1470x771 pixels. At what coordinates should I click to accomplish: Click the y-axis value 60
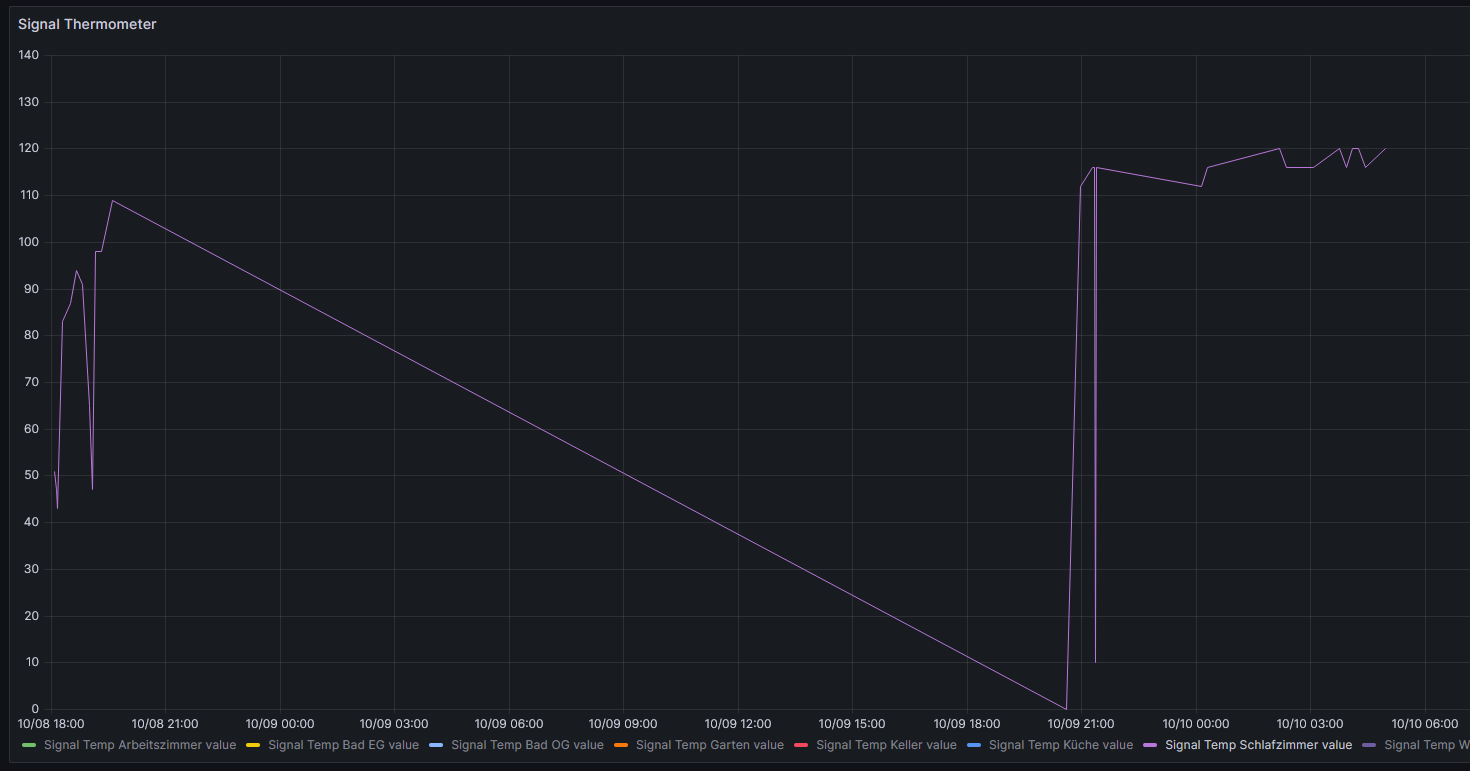point(31,429)
